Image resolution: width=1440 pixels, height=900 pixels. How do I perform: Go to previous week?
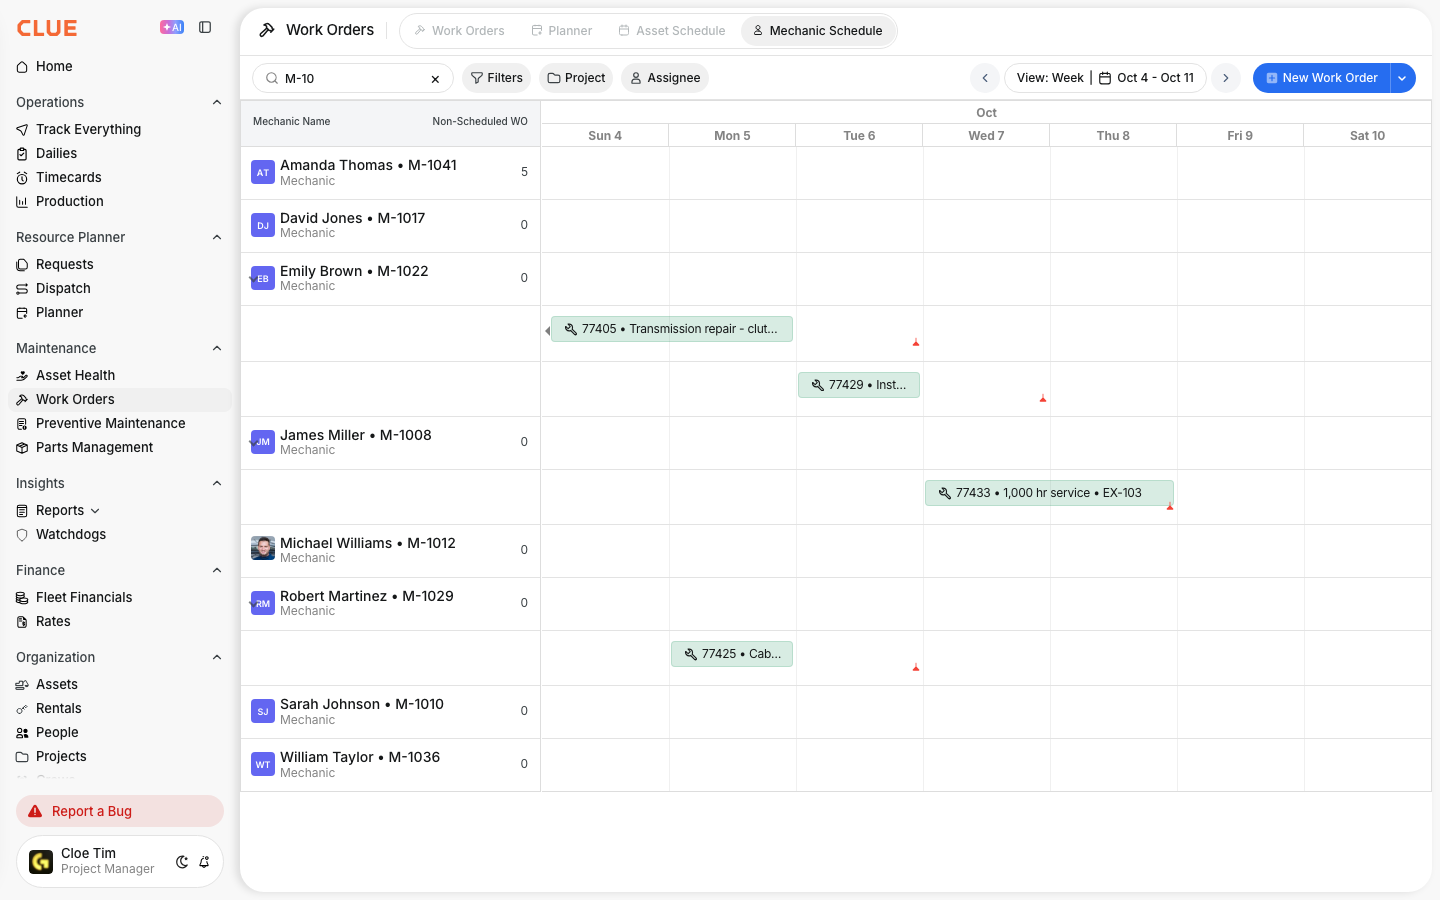pyautogui.click(x=985, y=78)
